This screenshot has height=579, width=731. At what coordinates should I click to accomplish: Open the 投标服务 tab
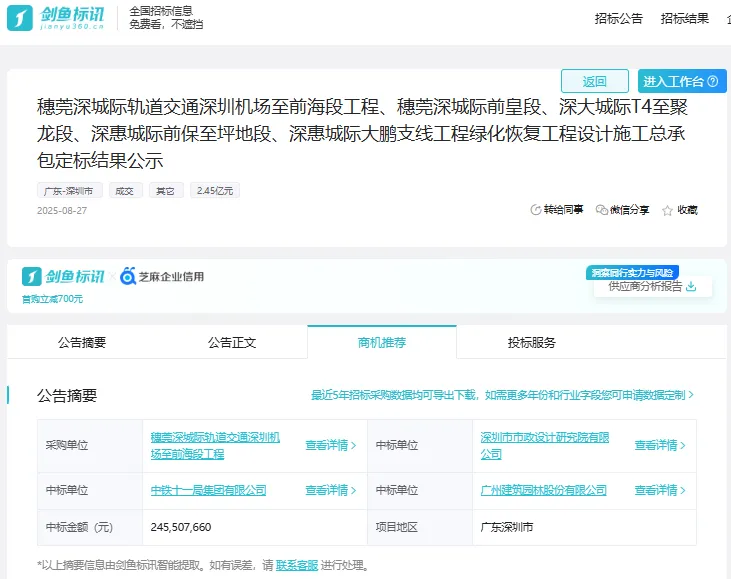tap(532, 342)
